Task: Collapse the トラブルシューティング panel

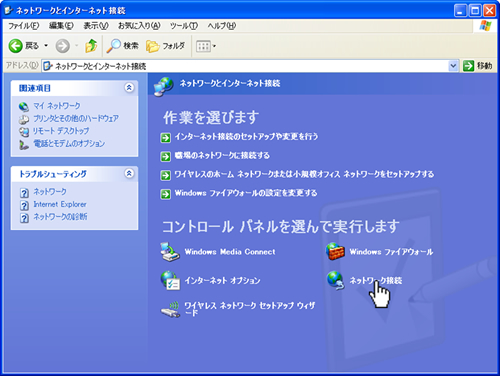Action: 129,173
